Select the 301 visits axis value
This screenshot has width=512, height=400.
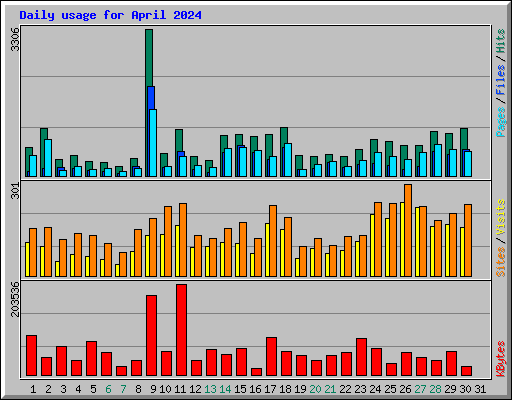(15, 191)
